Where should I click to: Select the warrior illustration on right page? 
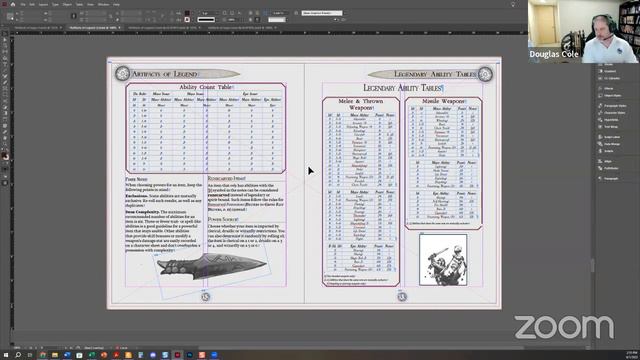443,260
